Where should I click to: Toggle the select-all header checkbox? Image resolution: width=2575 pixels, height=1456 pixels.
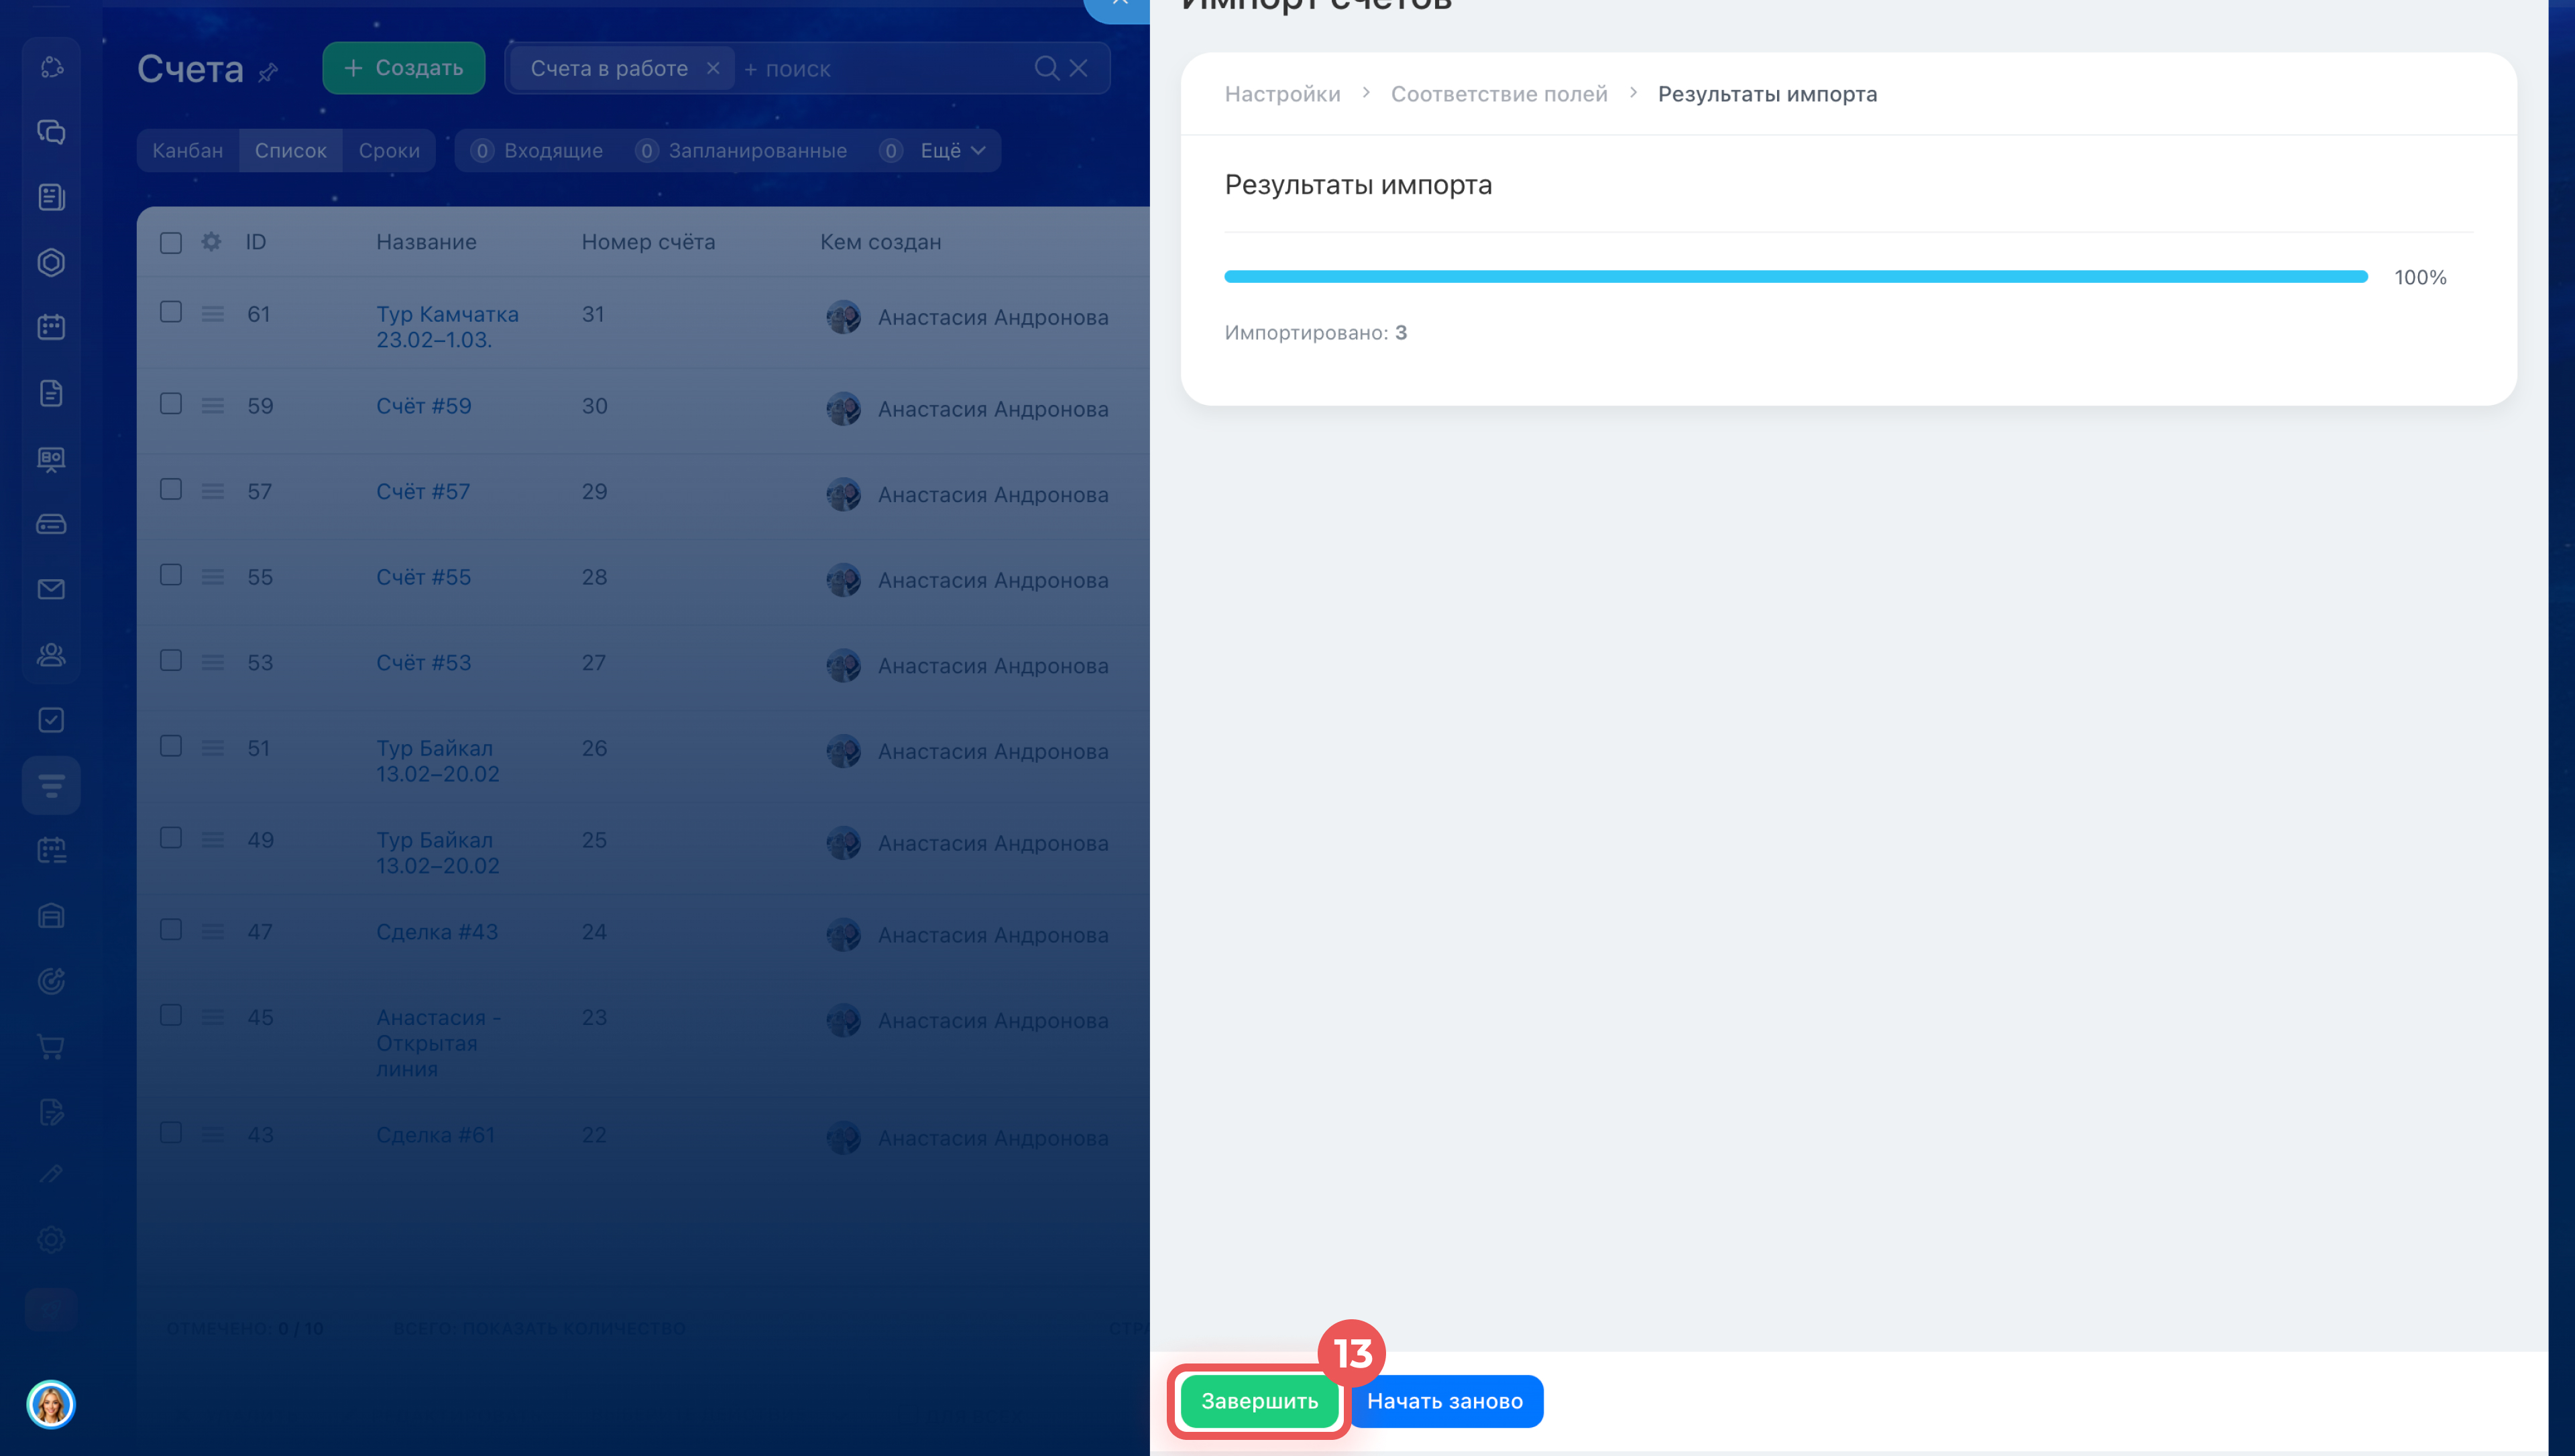coord(171,242)
